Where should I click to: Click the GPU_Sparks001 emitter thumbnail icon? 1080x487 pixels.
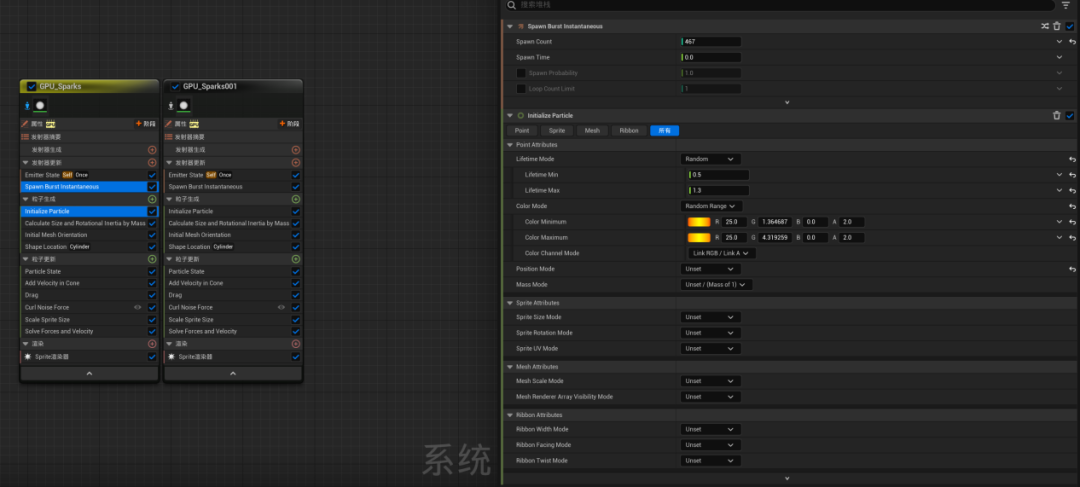pos(184,105)
